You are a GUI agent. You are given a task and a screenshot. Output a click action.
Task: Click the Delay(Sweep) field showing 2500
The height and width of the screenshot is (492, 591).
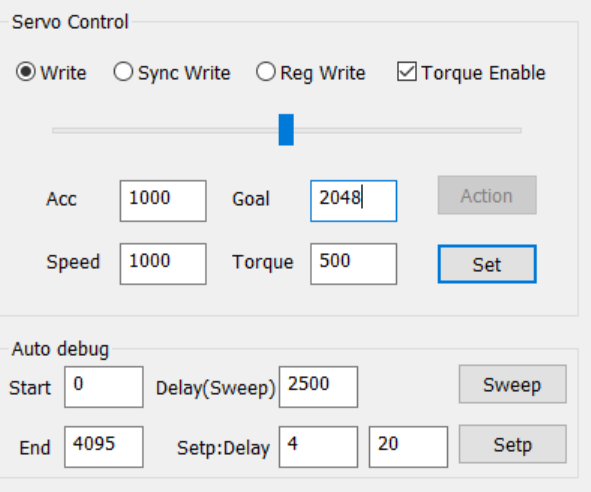coord(318,387)
